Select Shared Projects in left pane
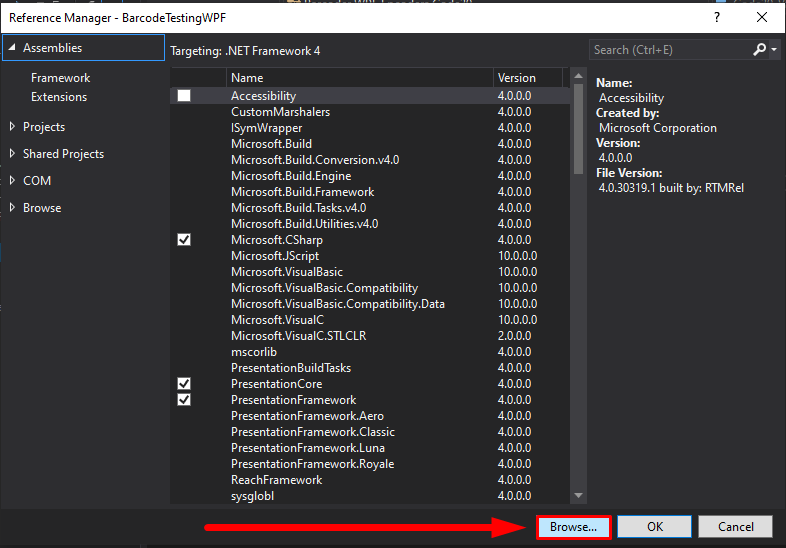The width and height of the screenshot is (786, 548). [x=64, y=154]
